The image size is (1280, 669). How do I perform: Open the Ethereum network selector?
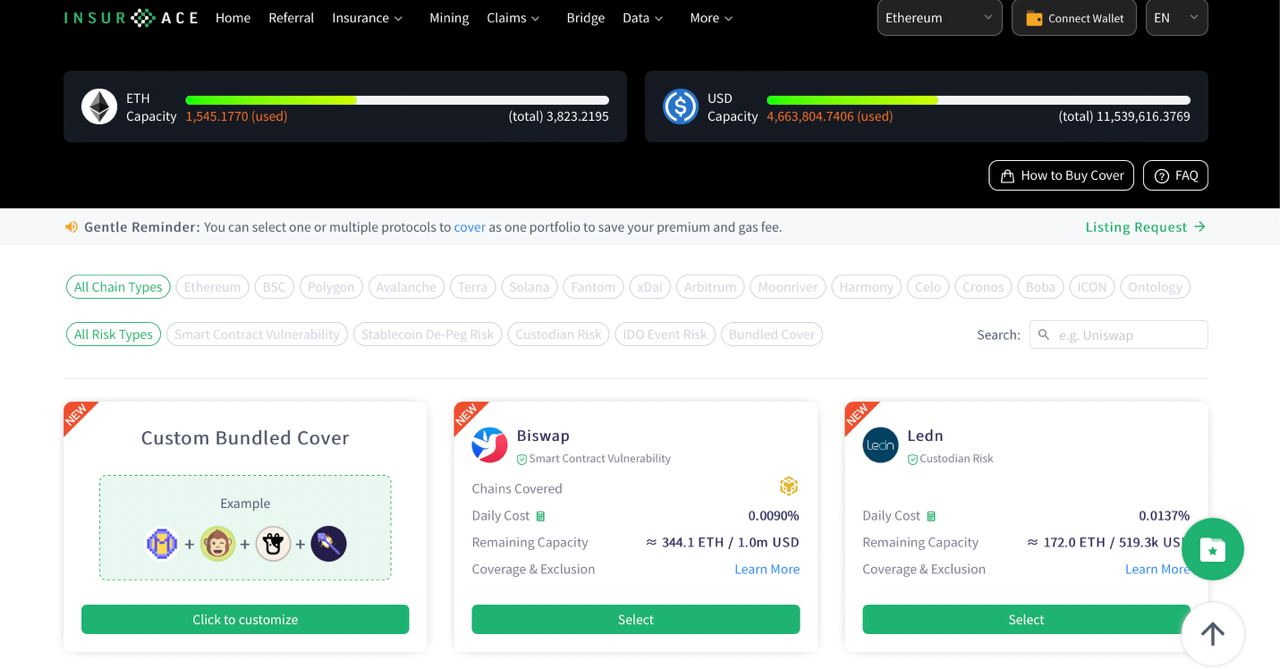[x=940, y=18]
